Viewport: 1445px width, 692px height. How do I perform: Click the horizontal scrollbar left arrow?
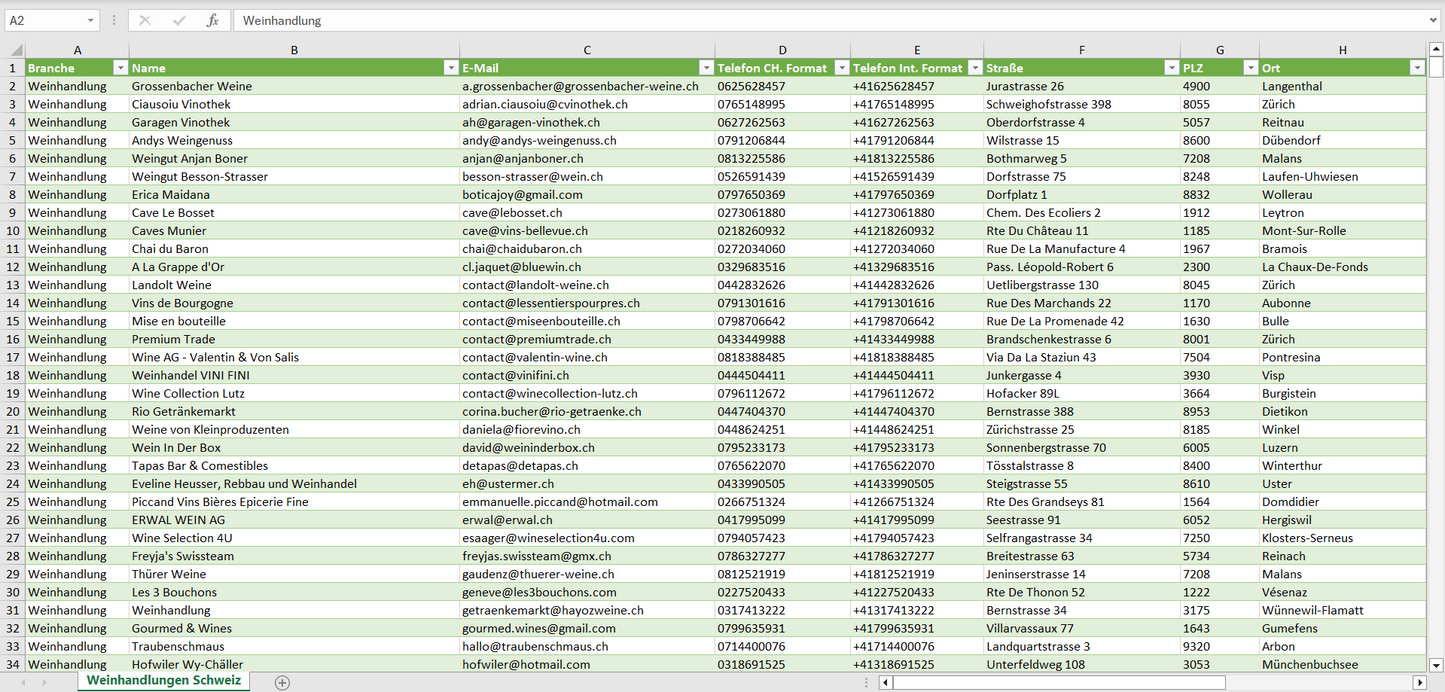[885, 682]
